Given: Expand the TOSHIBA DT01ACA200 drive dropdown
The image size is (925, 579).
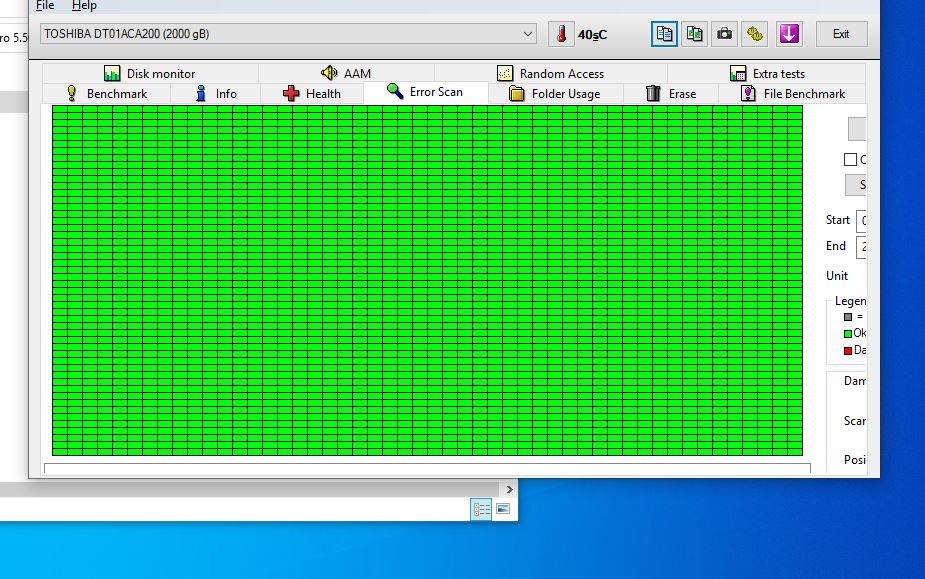Looking at the screenshot, I should click(528, 34).
